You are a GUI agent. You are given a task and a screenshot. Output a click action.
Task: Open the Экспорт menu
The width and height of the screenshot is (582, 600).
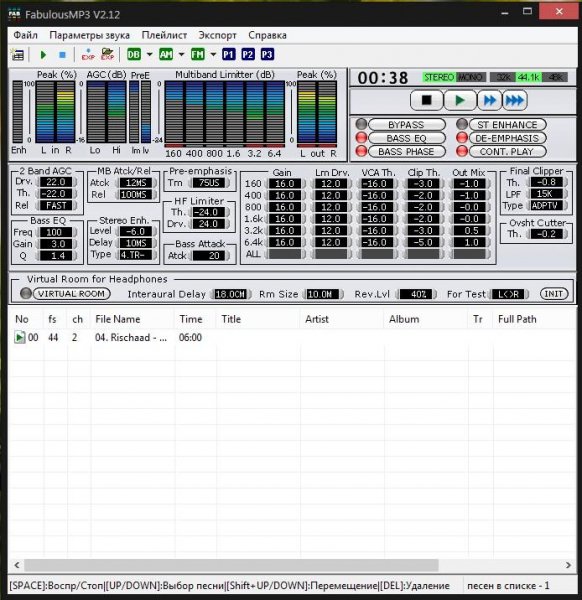pyautogui.click(x=217, y=35)
